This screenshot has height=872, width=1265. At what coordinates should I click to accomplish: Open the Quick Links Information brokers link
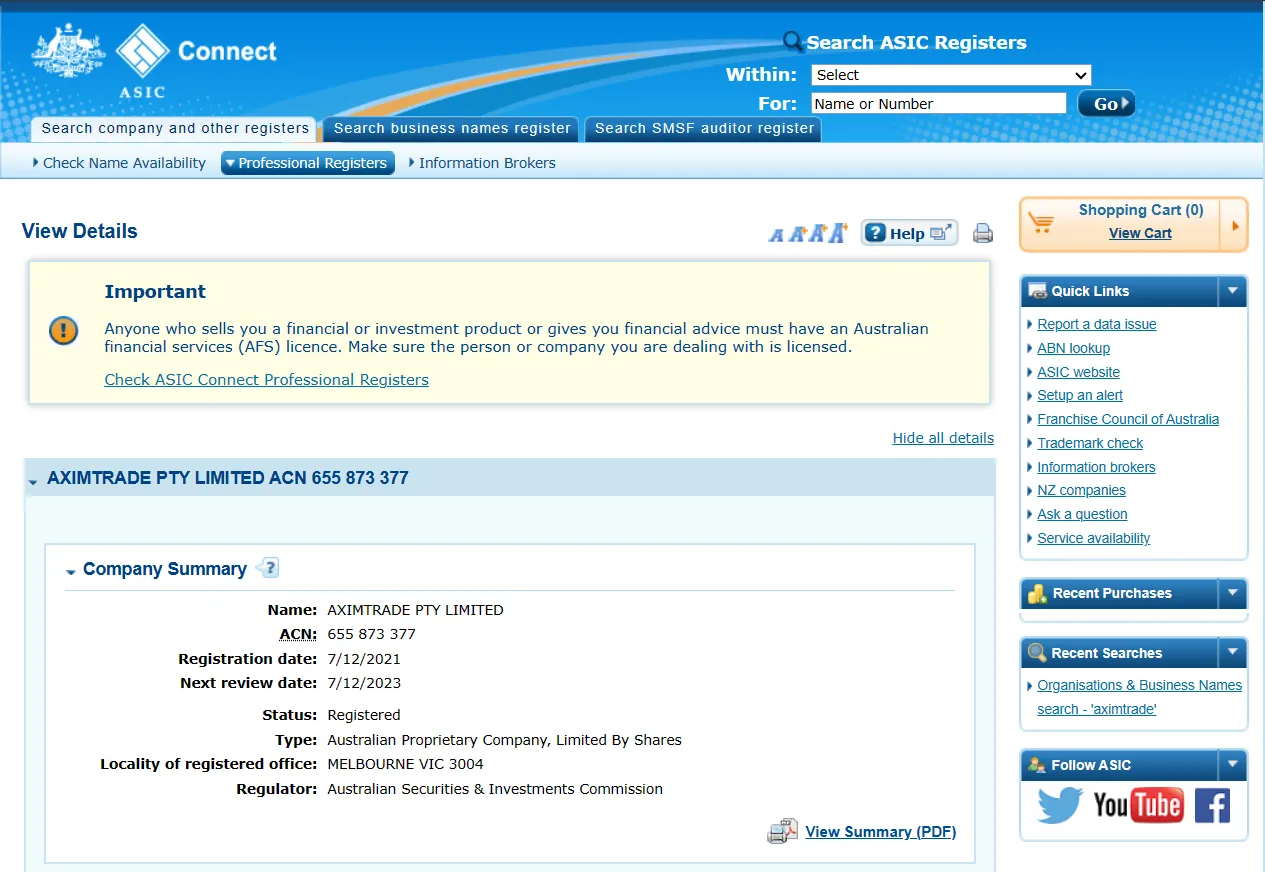1096,467
